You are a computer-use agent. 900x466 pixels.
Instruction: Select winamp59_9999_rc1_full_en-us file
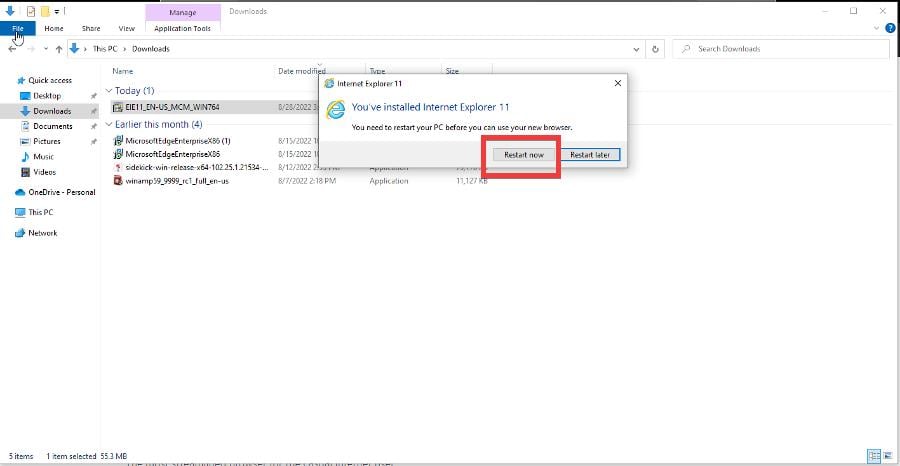pyautogui.click(x=177, y=181)
